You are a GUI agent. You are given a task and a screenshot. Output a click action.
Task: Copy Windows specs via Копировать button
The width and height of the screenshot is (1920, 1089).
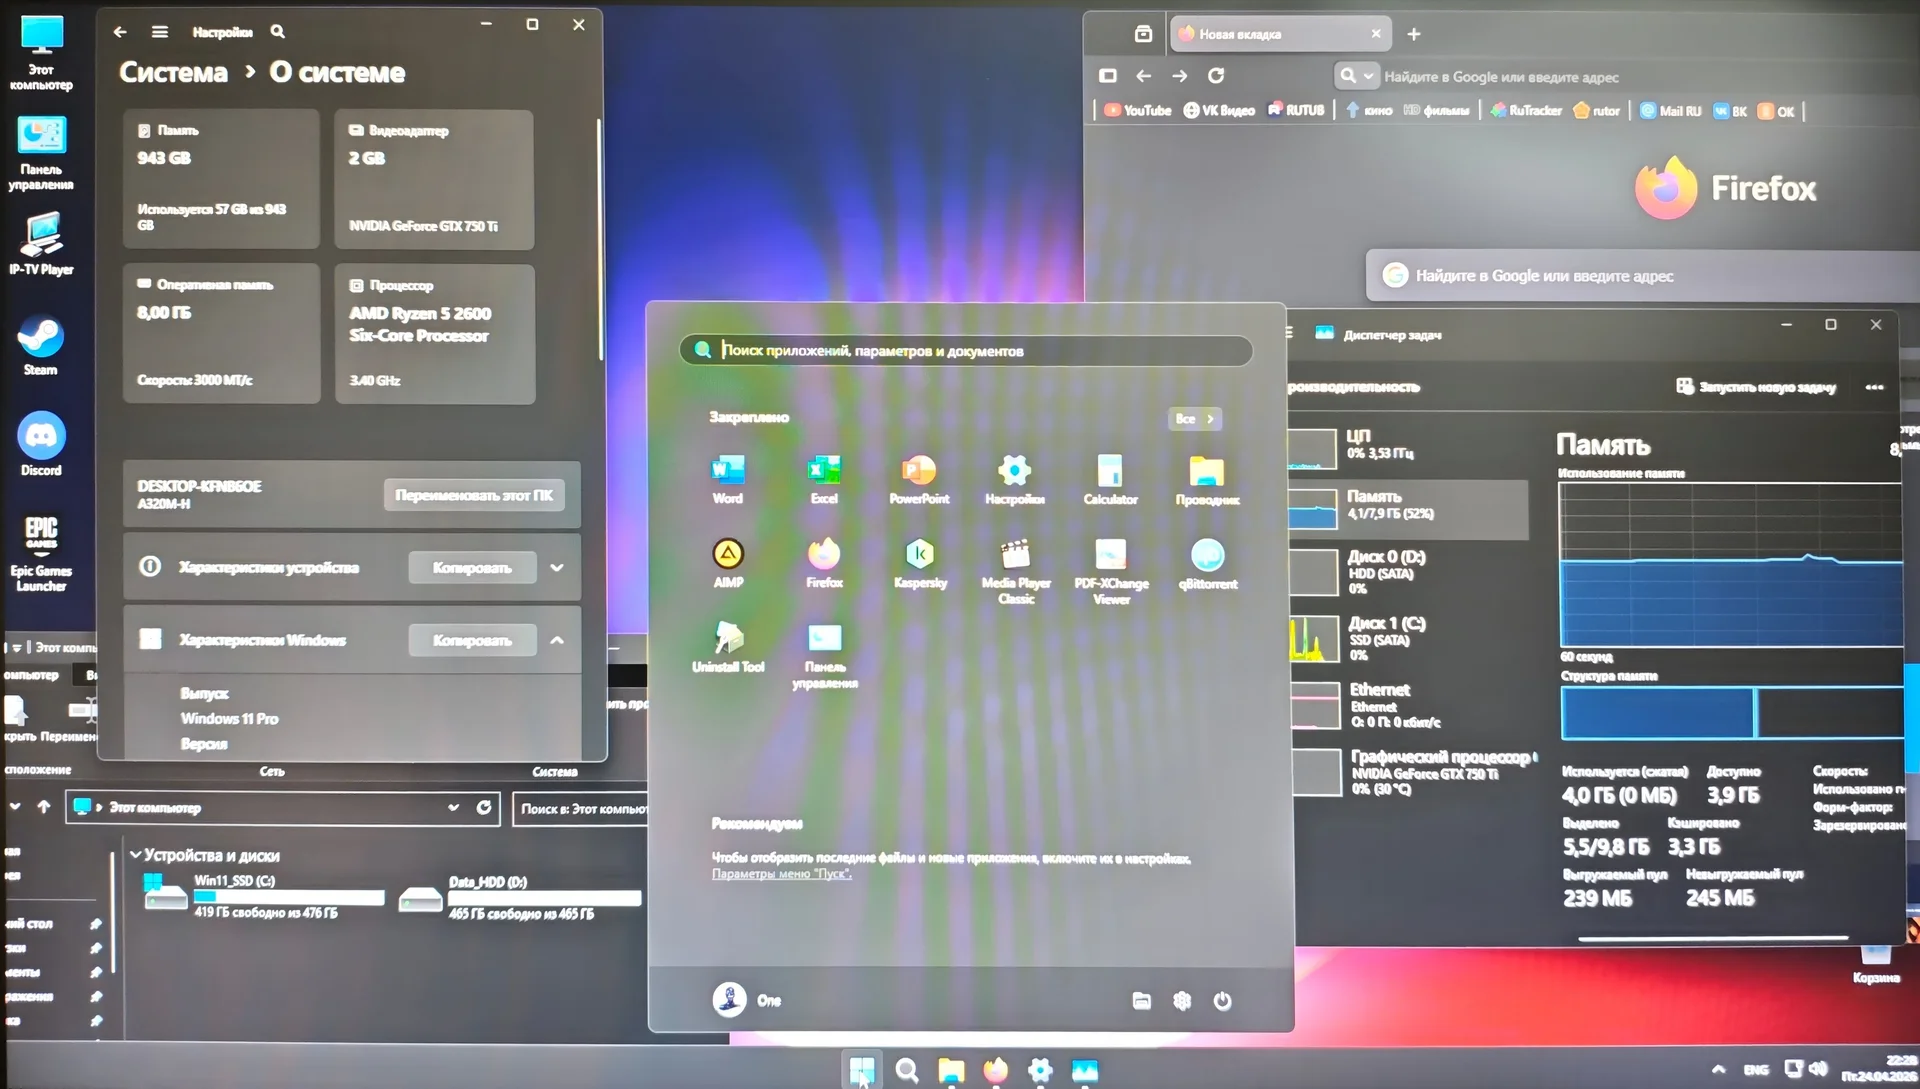pos(472,640)
